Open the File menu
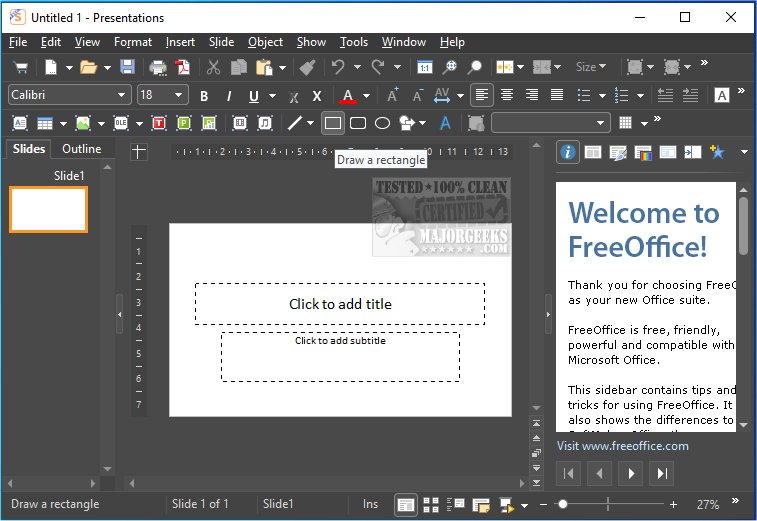757x521 pixels. [x=18, y=42]
